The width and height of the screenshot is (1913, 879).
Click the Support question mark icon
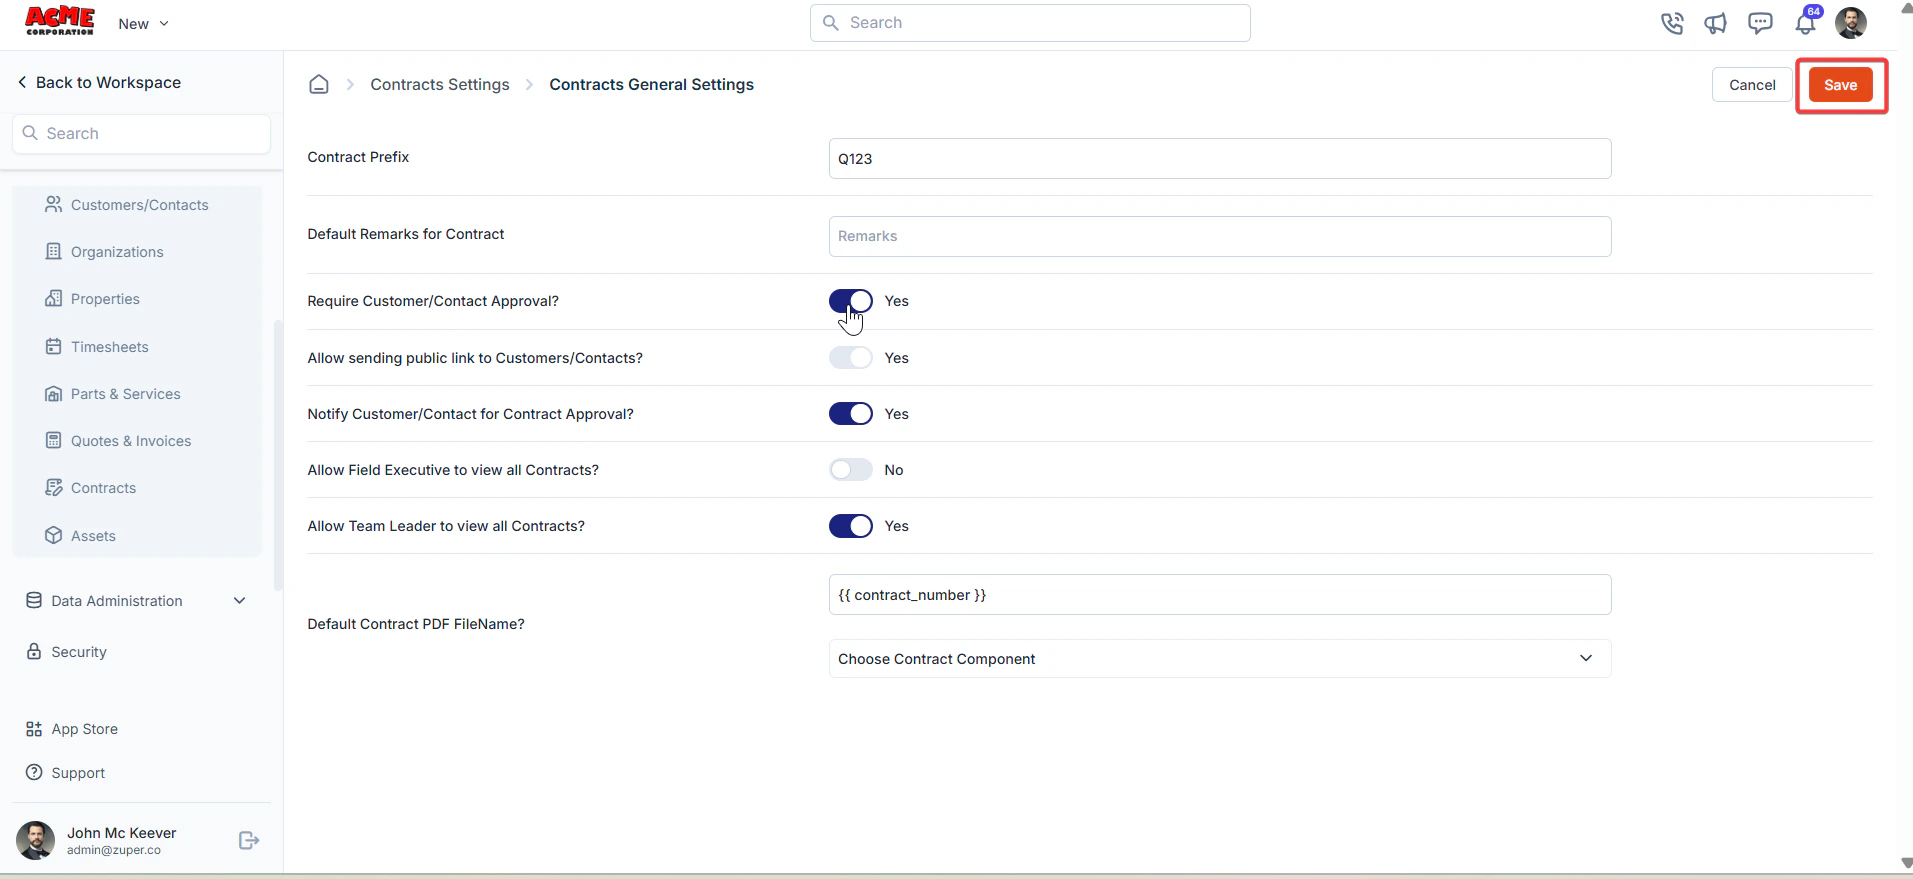click(34, 772)
